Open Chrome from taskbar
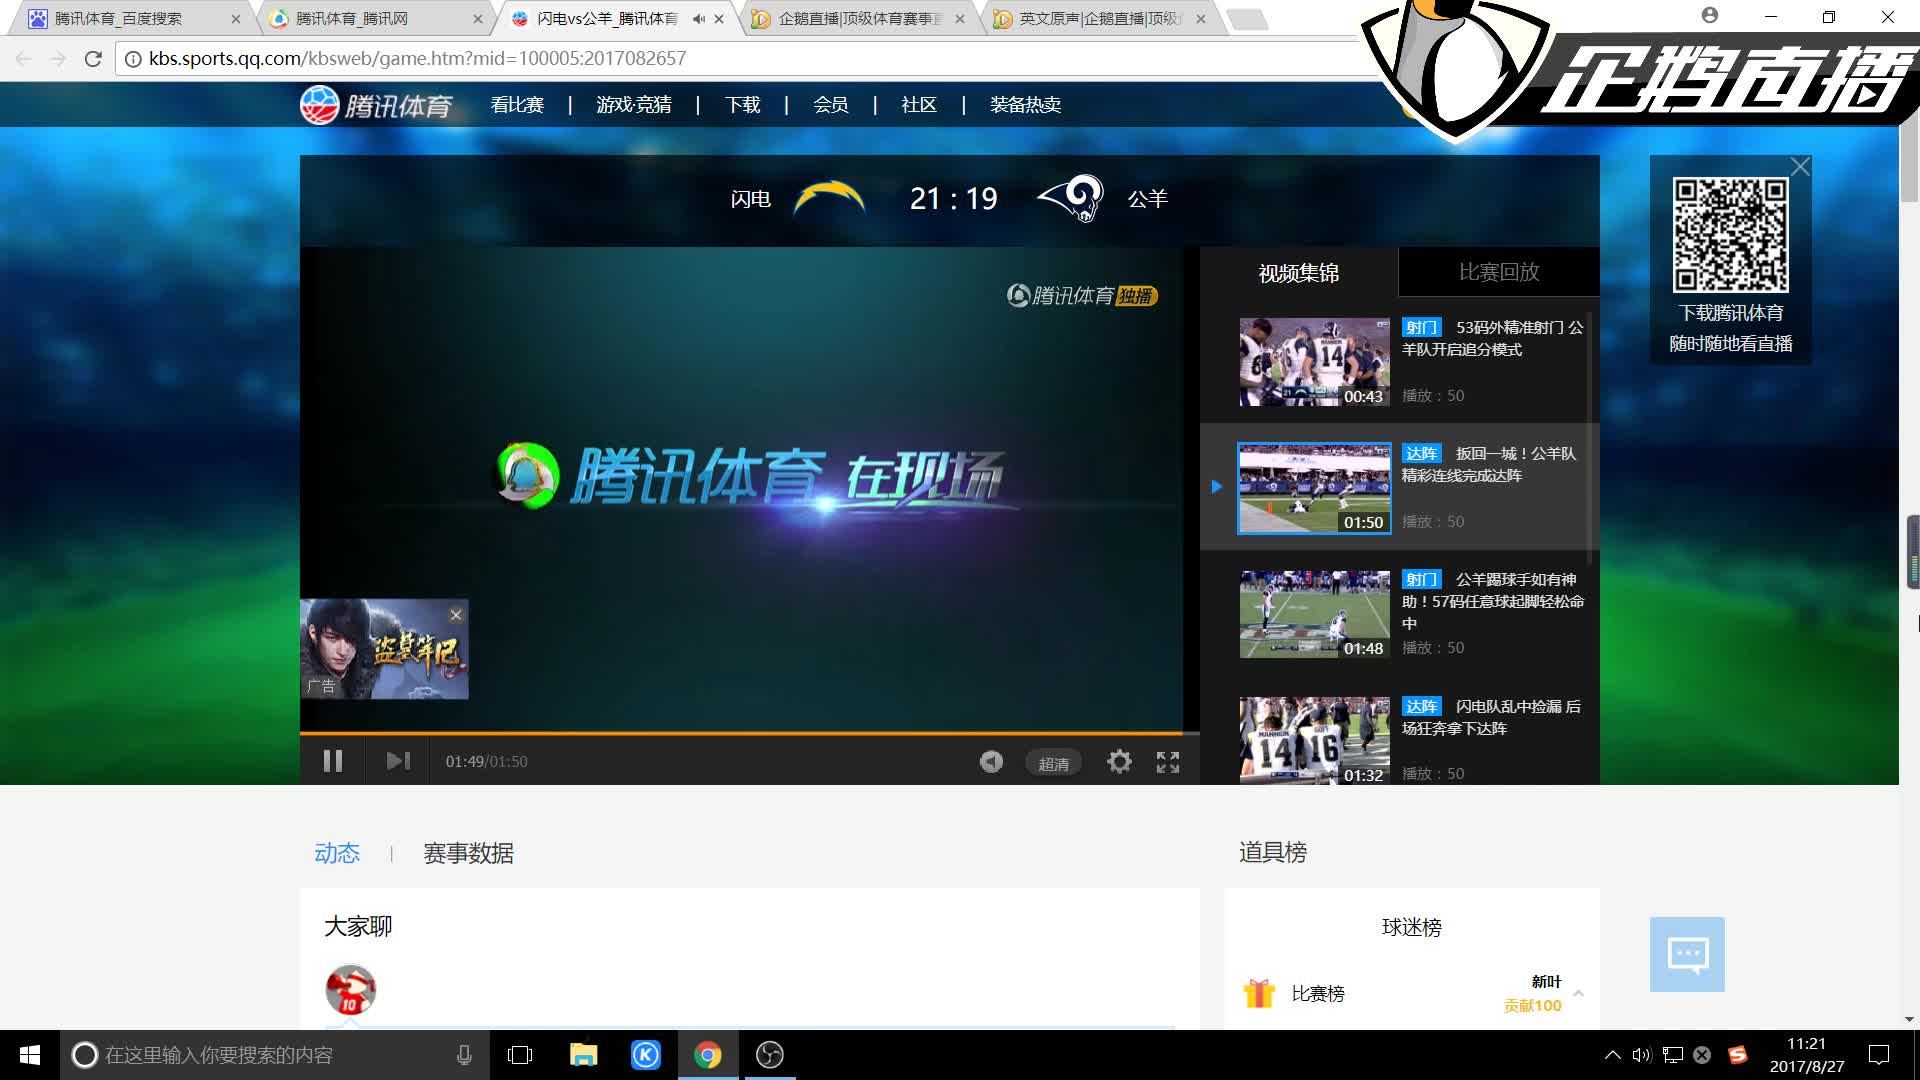This screenshot has width=1920, height=1080. [708, 1055]
